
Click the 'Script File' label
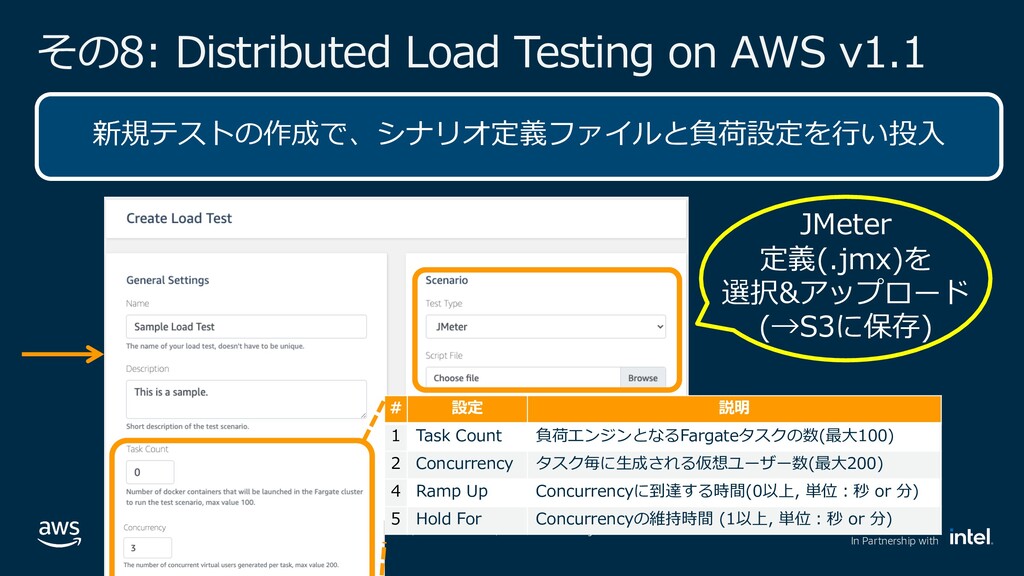(444, 356)
